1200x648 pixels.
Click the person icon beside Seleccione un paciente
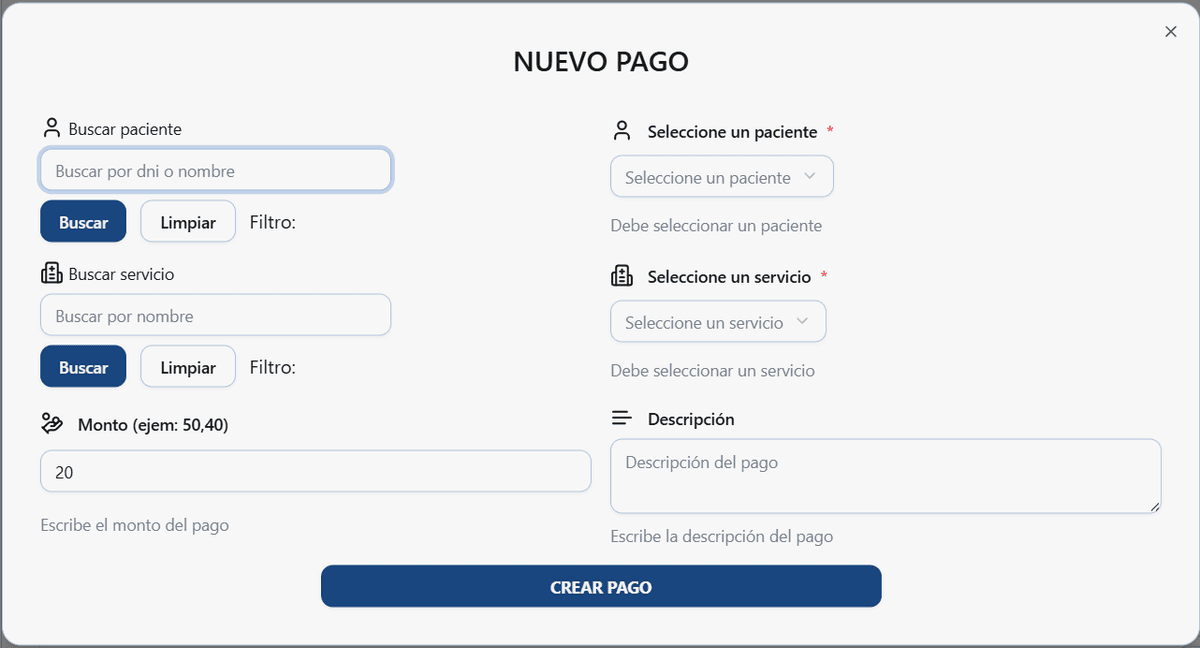[x=622, y=130]
